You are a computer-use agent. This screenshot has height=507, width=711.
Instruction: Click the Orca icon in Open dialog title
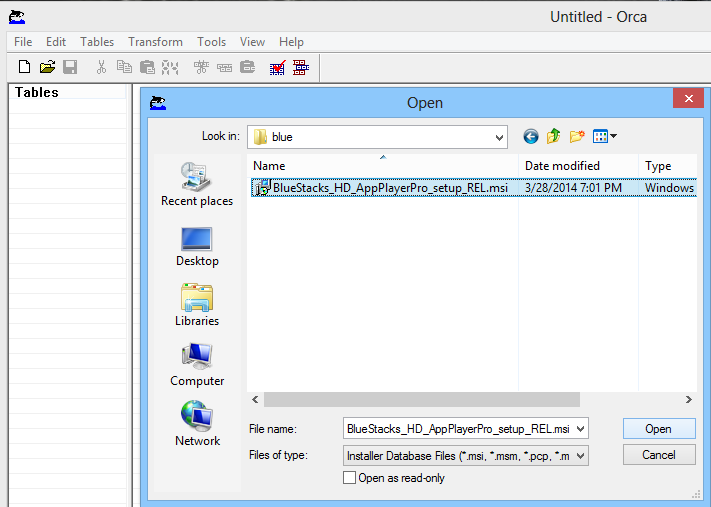[158, 103]
